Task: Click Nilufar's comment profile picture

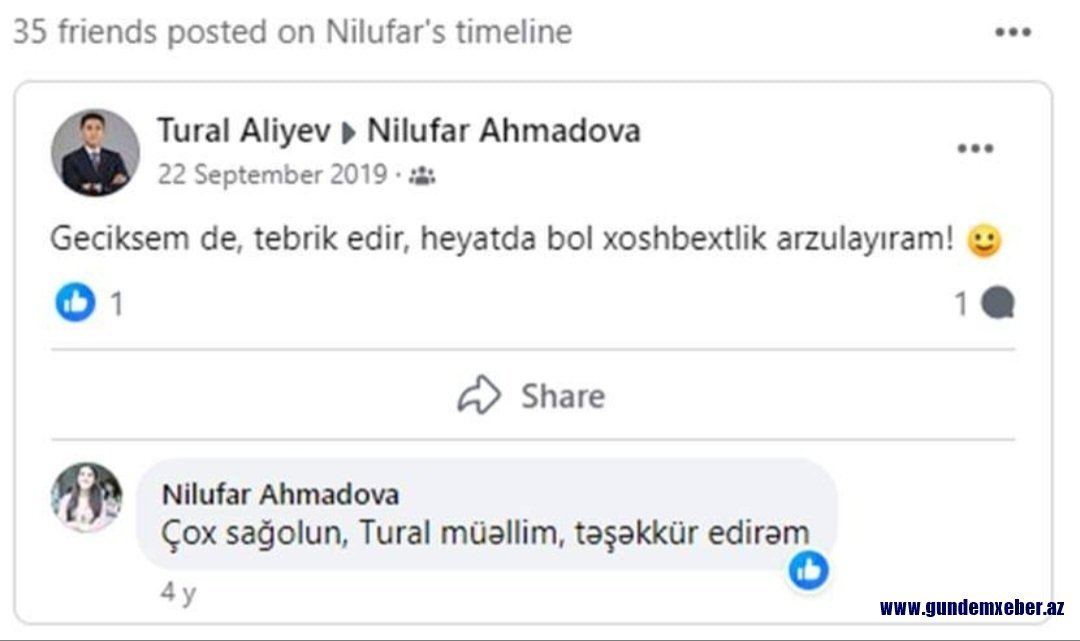Action: pyautogui.click(x=87, y=497)
